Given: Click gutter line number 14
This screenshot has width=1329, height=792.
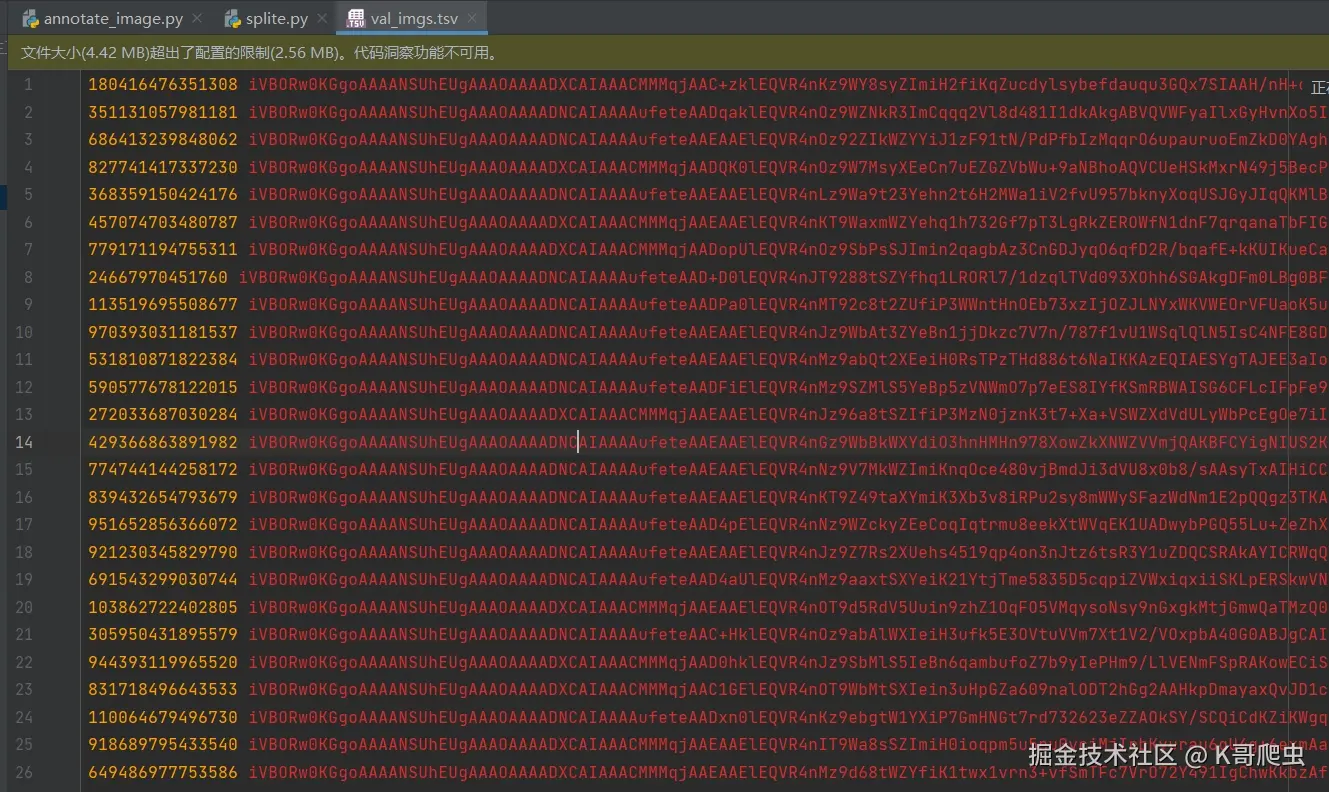Looking at the screenshot, I should click(x=24, y=442).
